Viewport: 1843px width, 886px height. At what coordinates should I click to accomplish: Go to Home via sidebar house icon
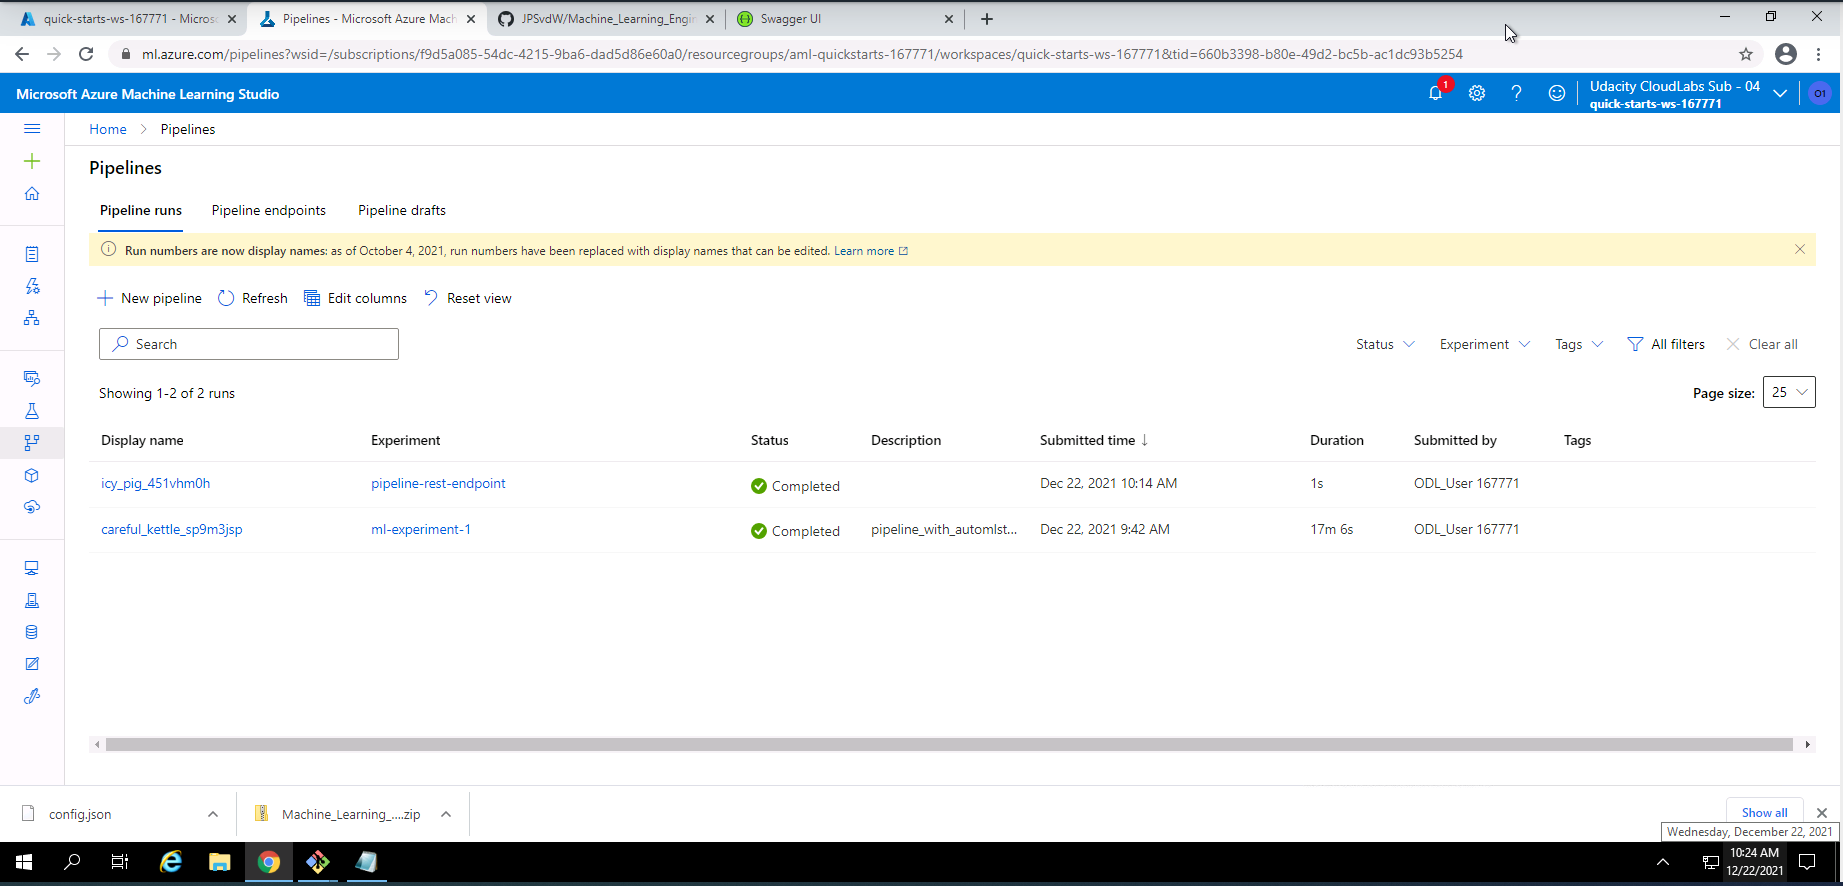(x=32, y=194)
